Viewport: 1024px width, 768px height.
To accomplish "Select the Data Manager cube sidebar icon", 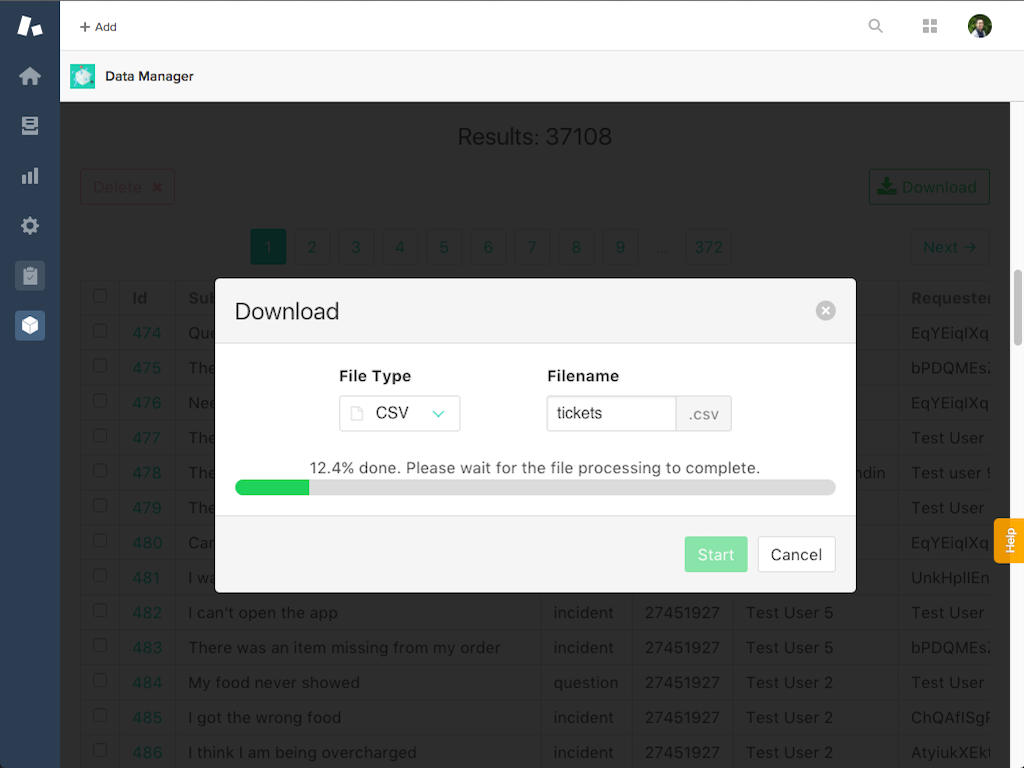I will coord(30,326).
